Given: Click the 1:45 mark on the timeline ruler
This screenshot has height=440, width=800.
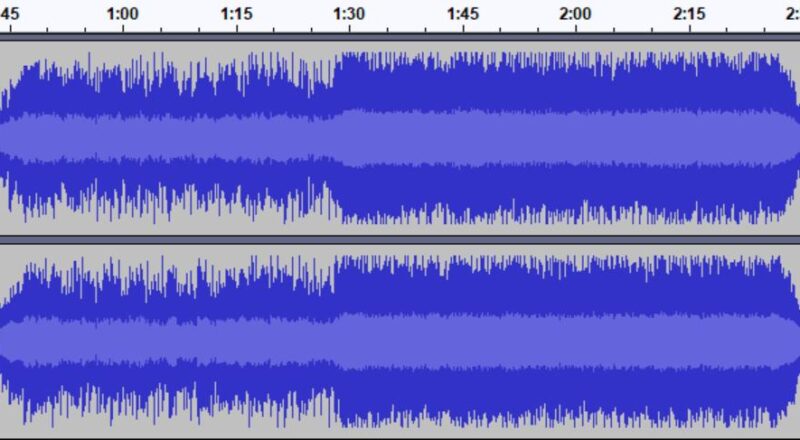Looking at the screenshot, I should coord(463,14).
